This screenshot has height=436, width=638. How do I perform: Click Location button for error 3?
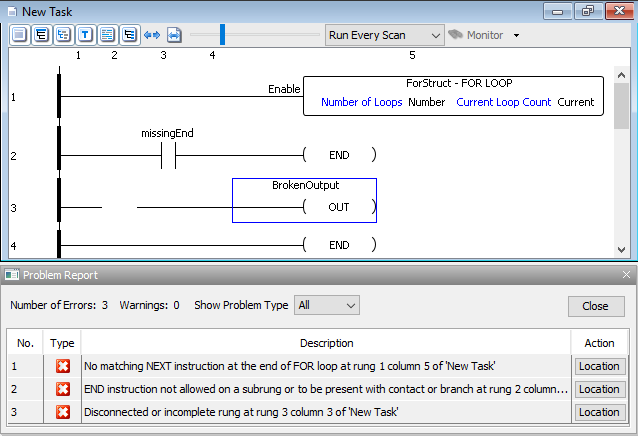(600, 412)
